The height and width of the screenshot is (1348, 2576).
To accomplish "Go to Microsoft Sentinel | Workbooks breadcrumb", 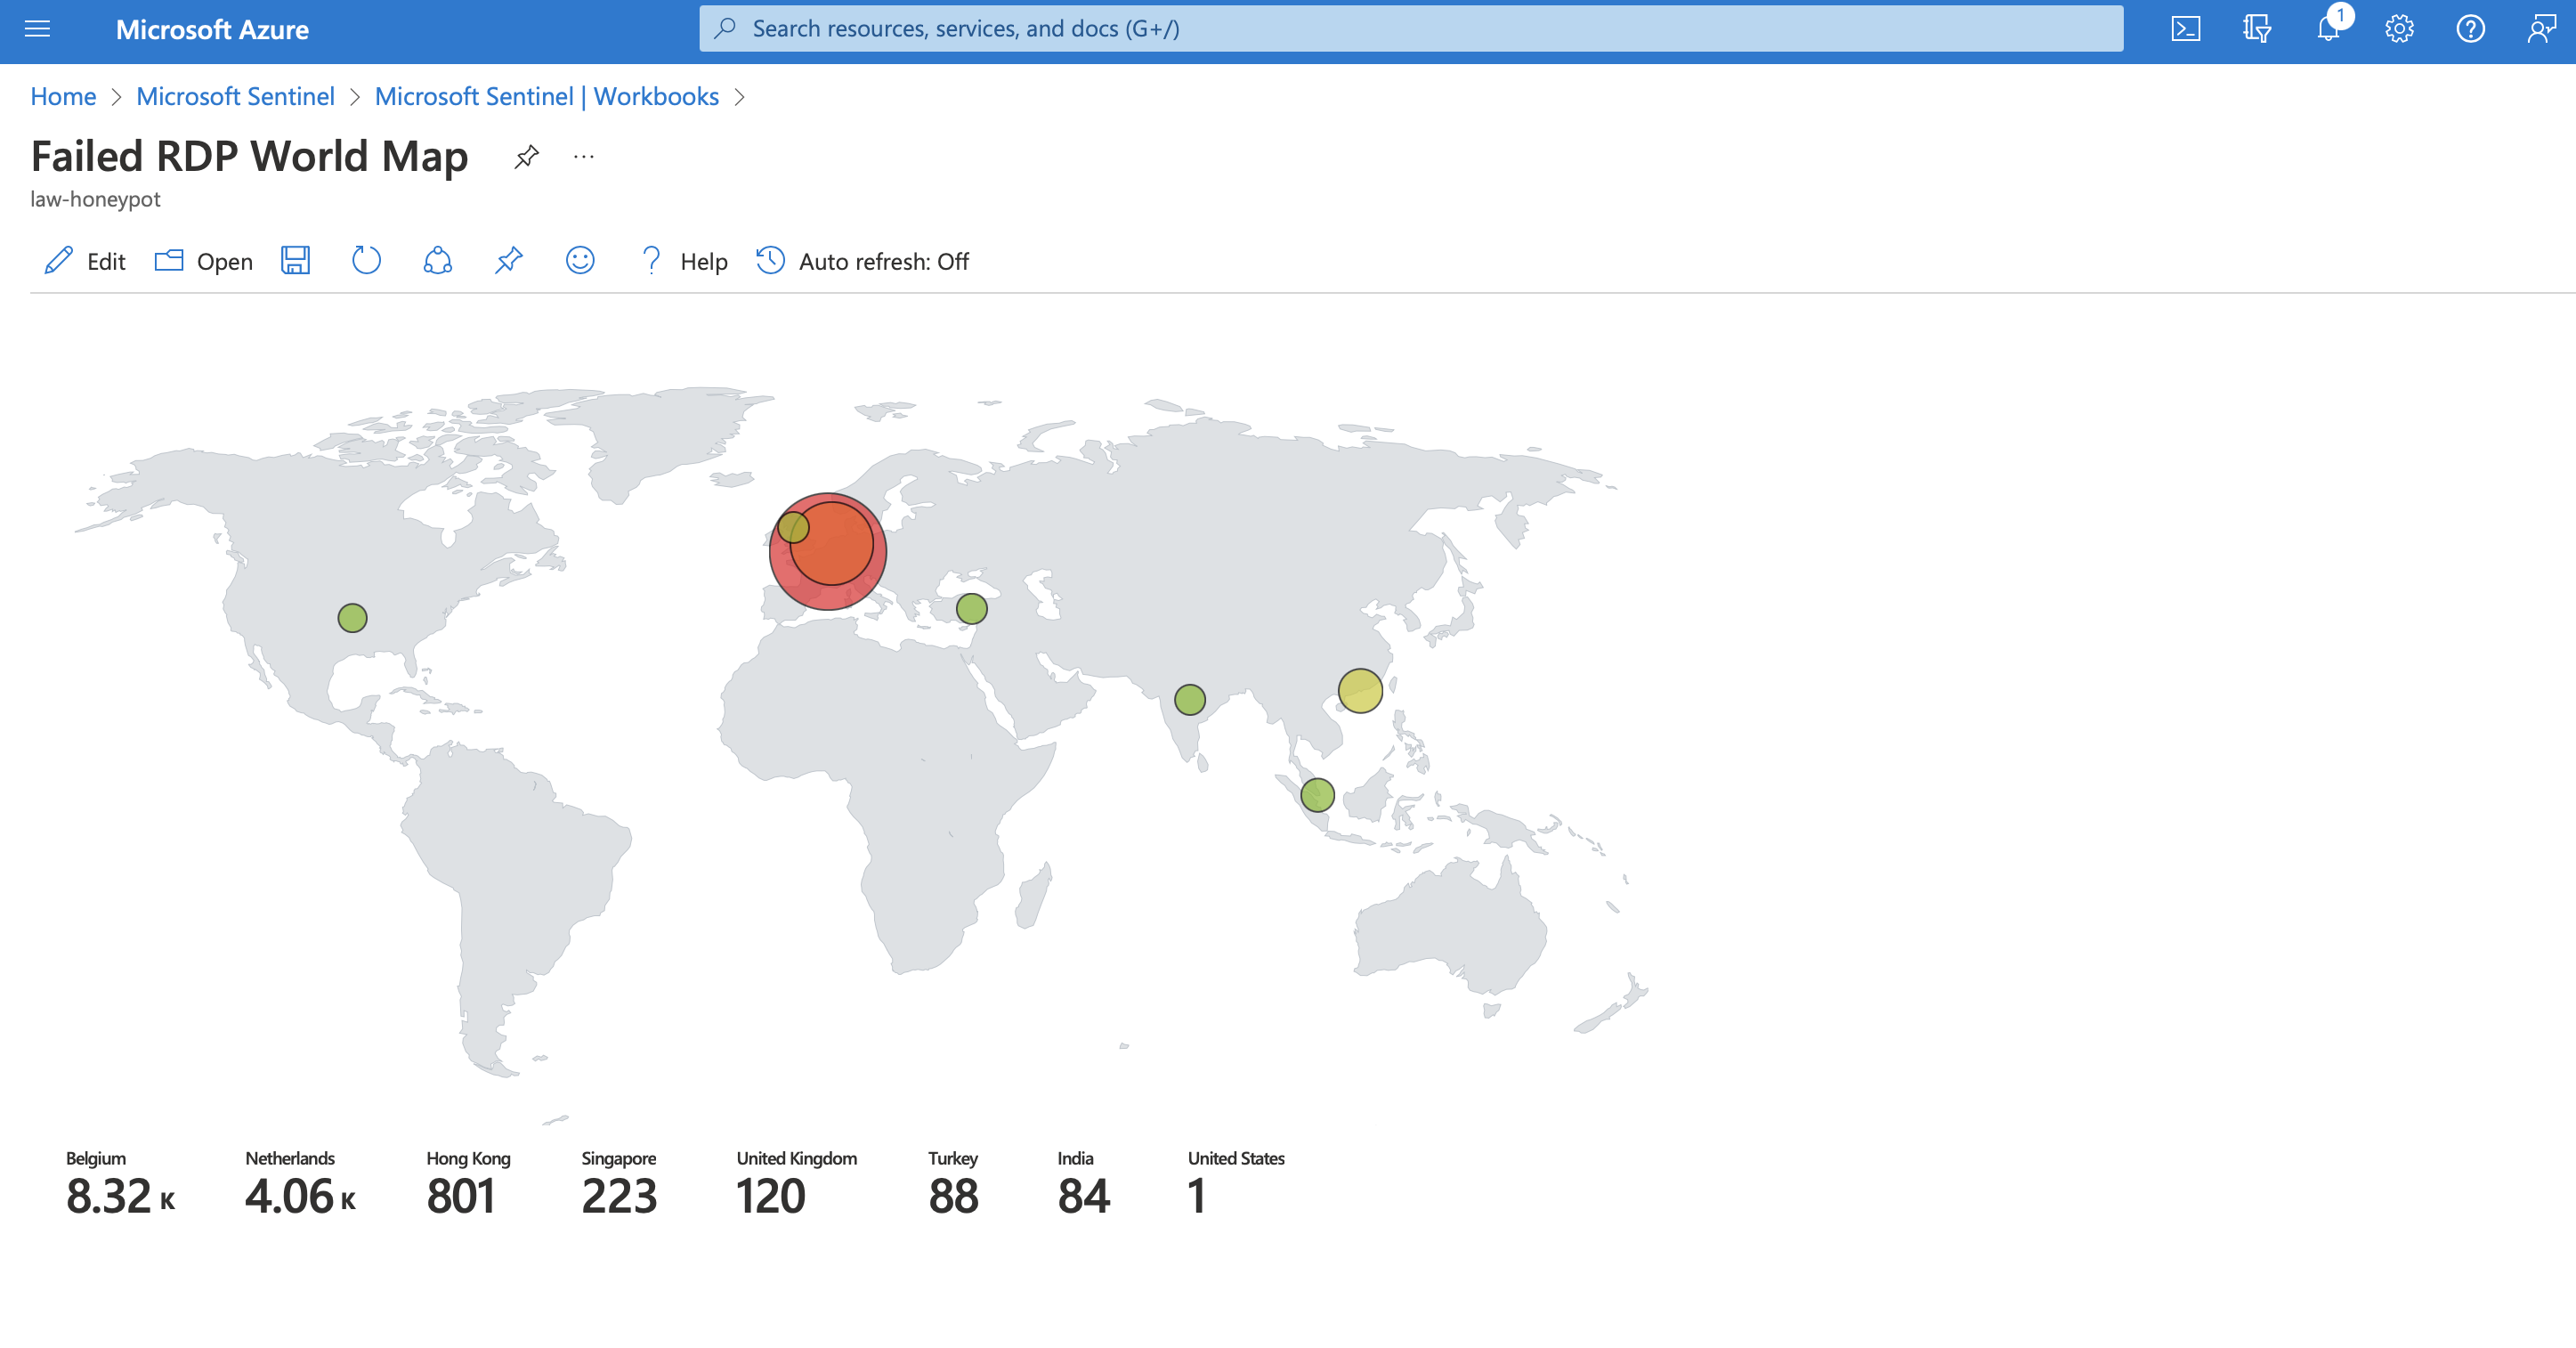I will (547, 96).
